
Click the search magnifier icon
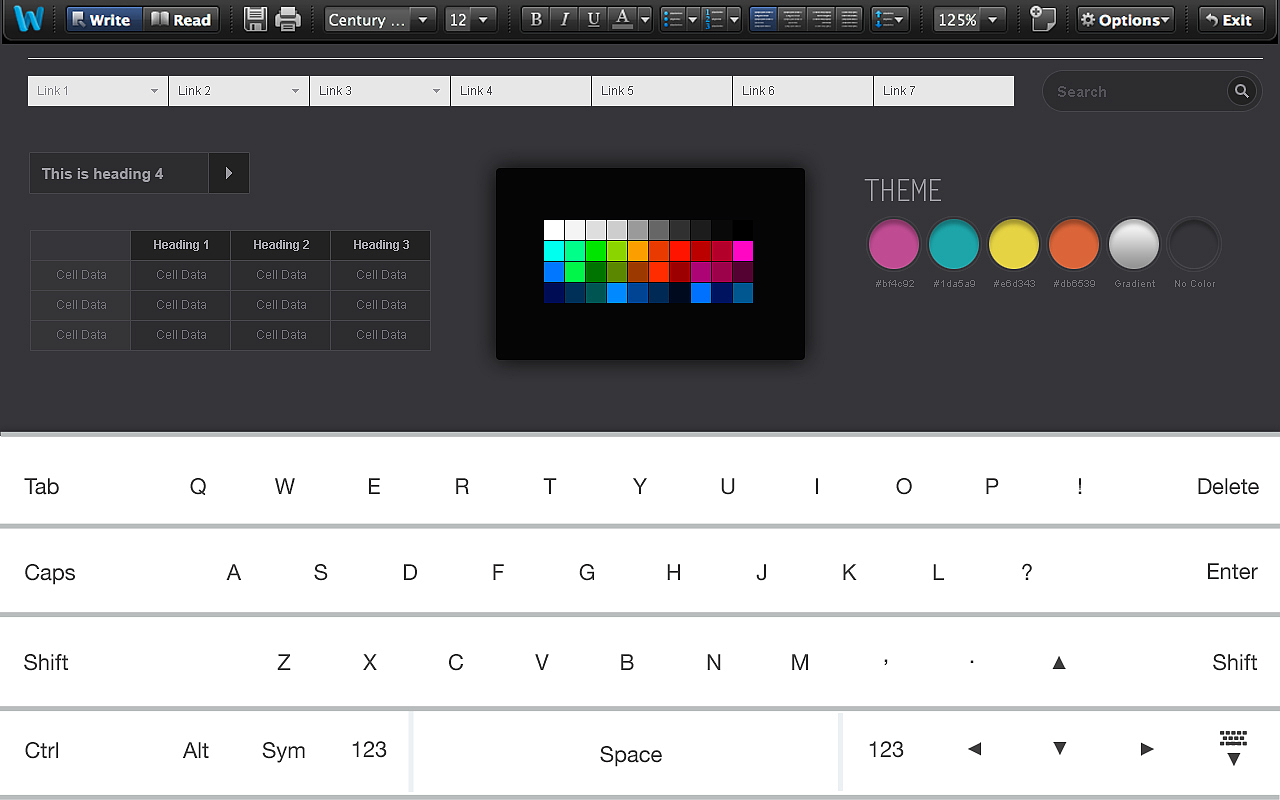pyautogui.click(x=1241, y=91)
